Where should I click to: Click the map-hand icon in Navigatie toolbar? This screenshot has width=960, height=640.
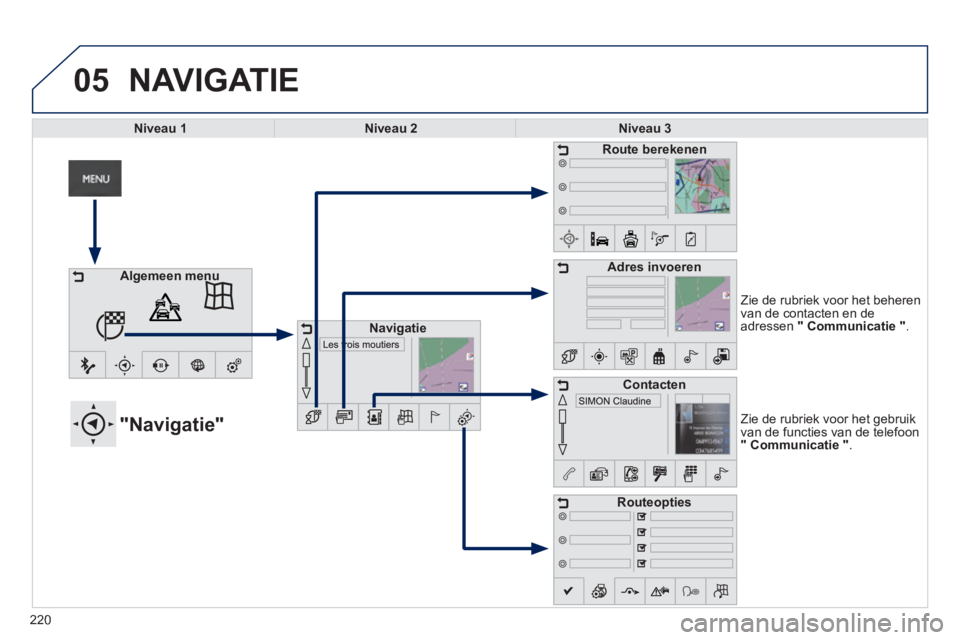pyautogui.click(x=405, y=417)
